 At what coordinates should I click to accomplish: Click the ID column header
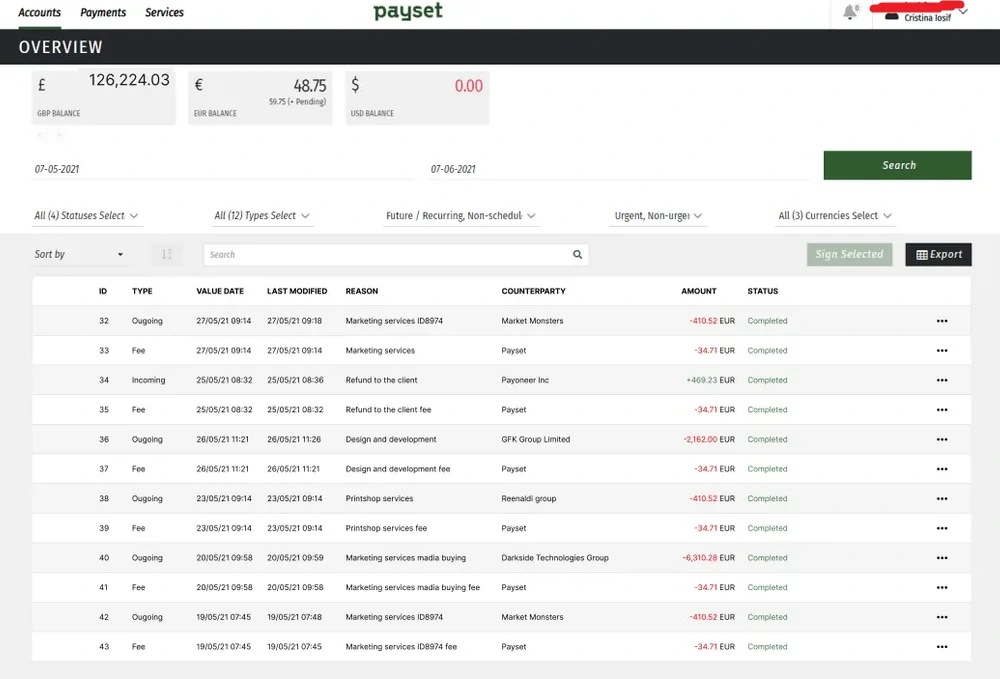click(x=103, y=291)
